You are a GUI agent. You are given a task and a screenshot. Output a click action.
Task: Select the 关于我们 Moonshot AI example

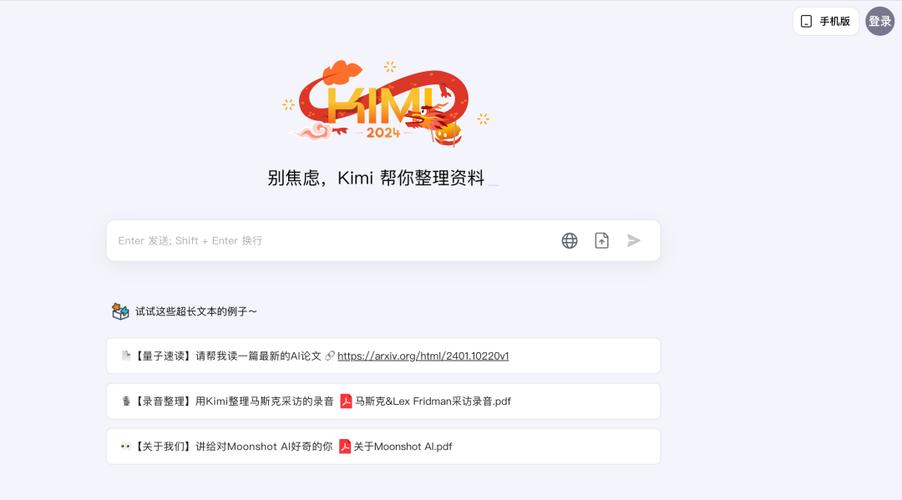(x=383, y=446)
